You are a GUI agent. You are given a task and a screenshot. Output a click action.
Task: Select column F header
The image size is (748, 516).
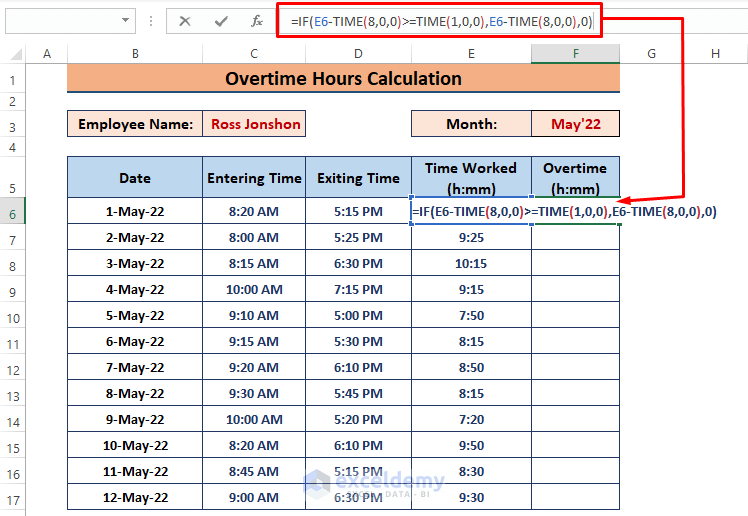[575, 54]
